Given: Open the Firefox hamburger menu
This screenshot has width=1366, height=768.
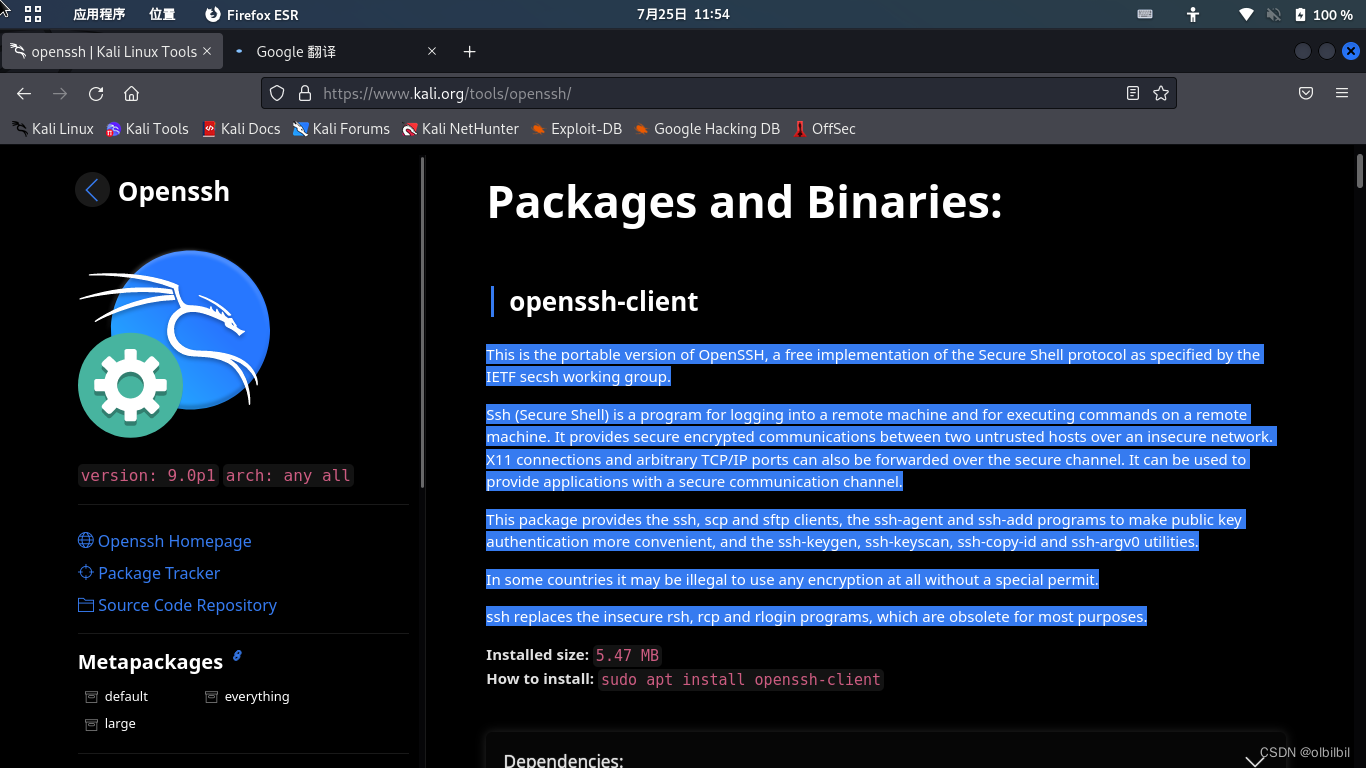Looking at the screenshot, I should [1342, 93].
